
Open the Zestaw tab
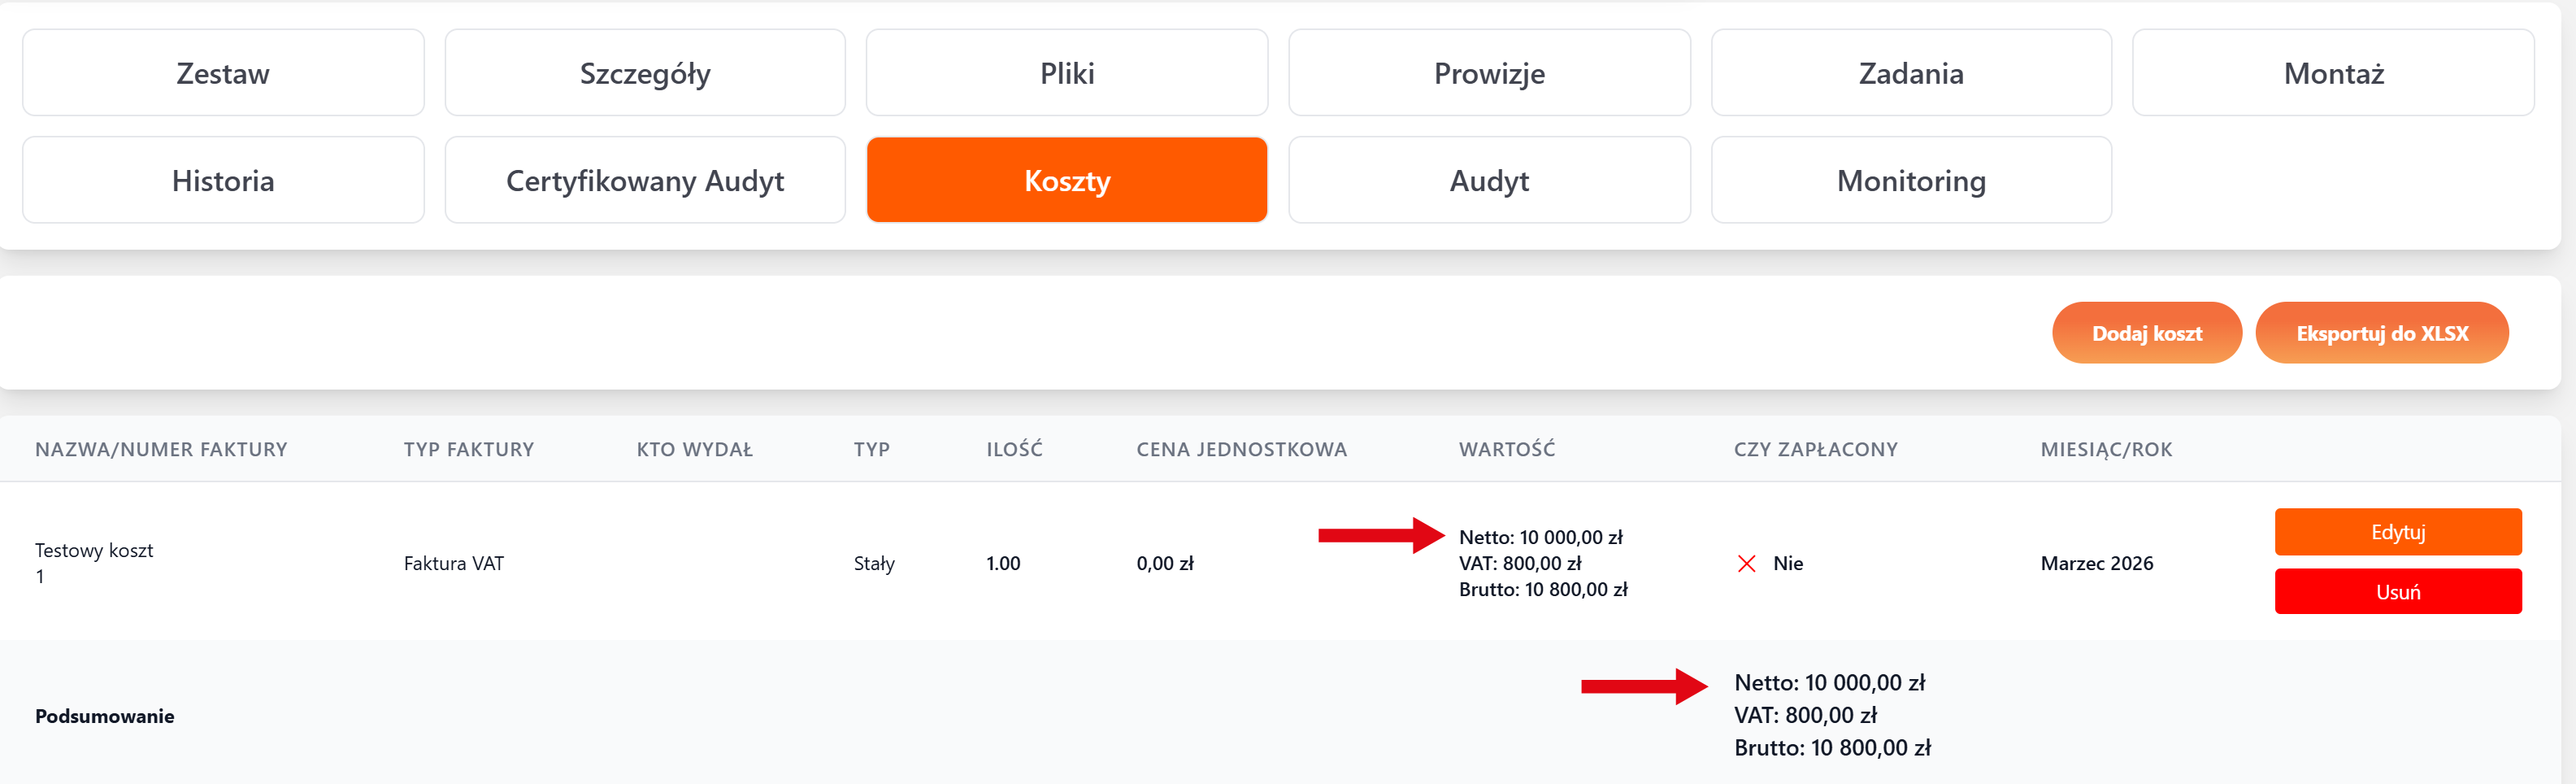pos(223,73)
